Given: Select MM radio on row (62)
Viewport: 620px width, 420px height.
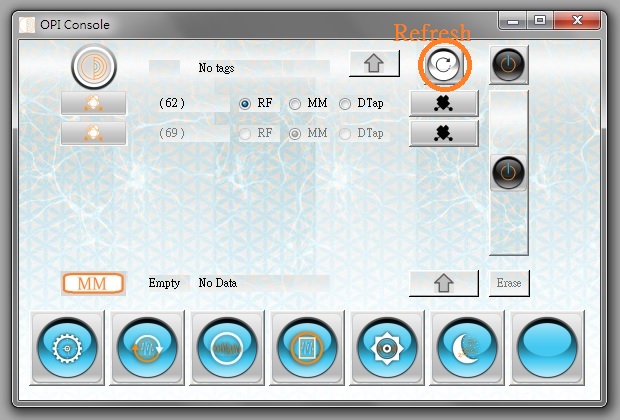Looking at the screenshot, I should pyautogui.click(x=295, y=104).
